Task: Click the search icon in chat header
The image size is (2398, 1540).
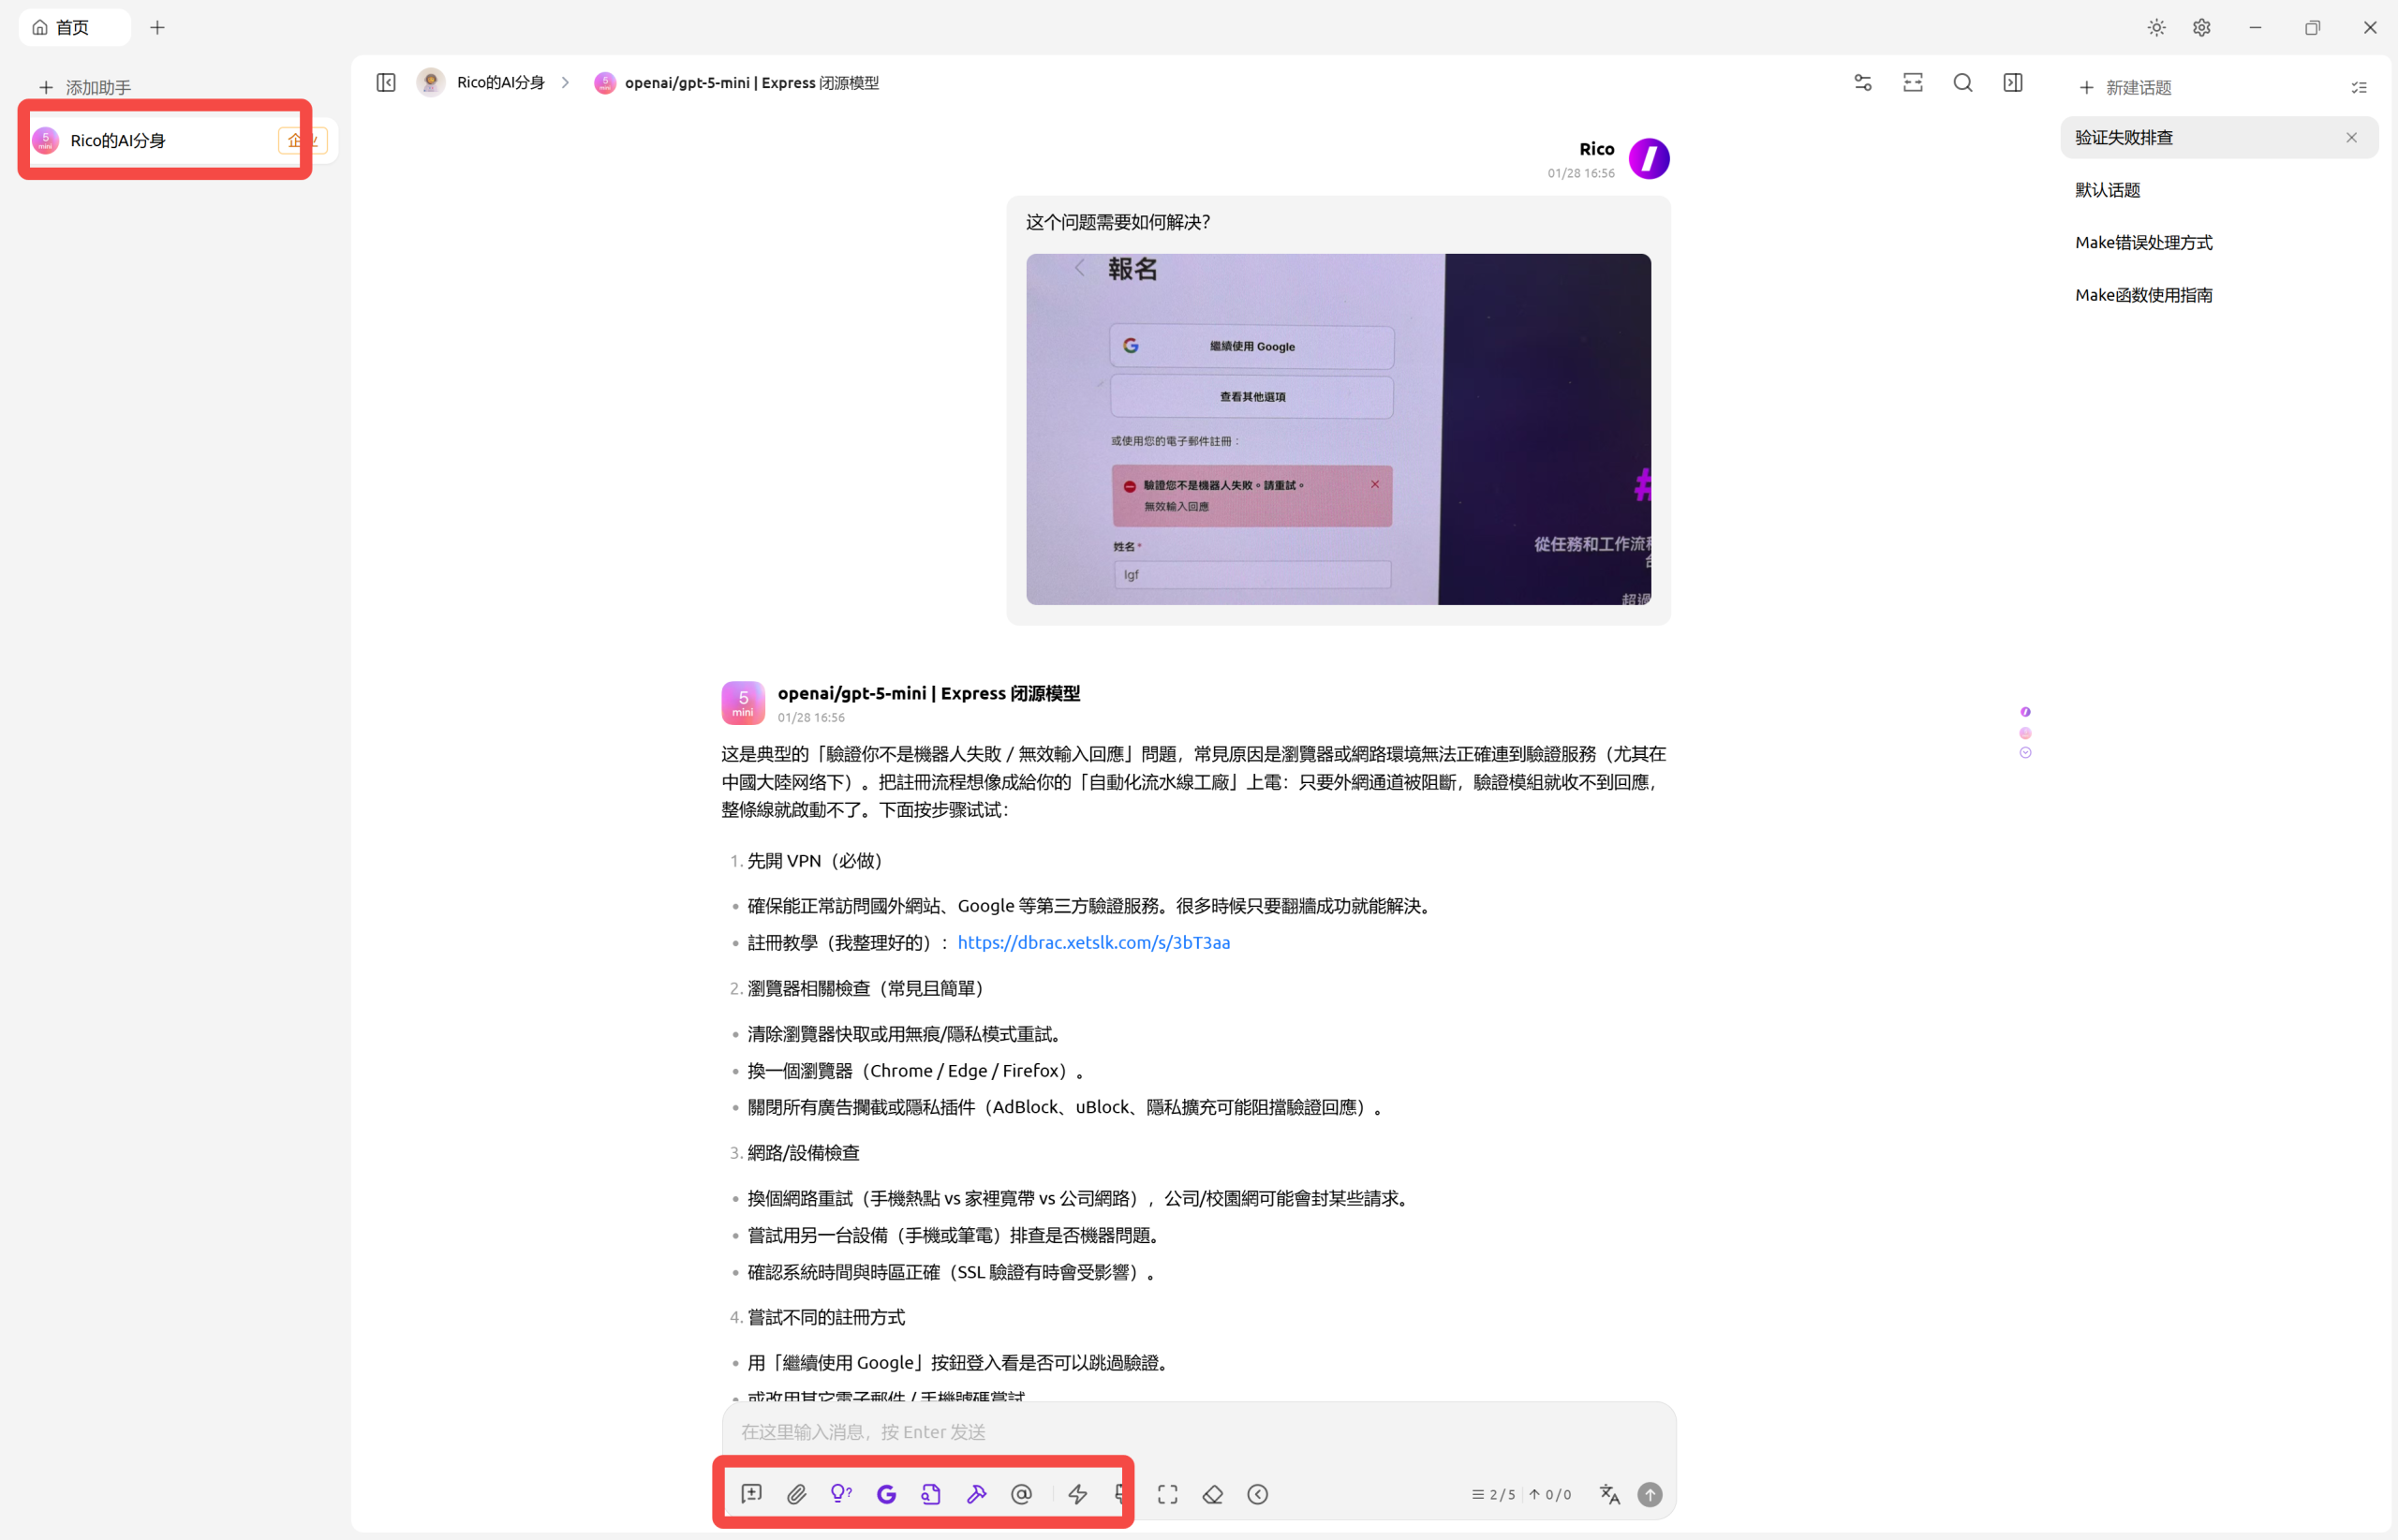Action: coord(1962,83)
